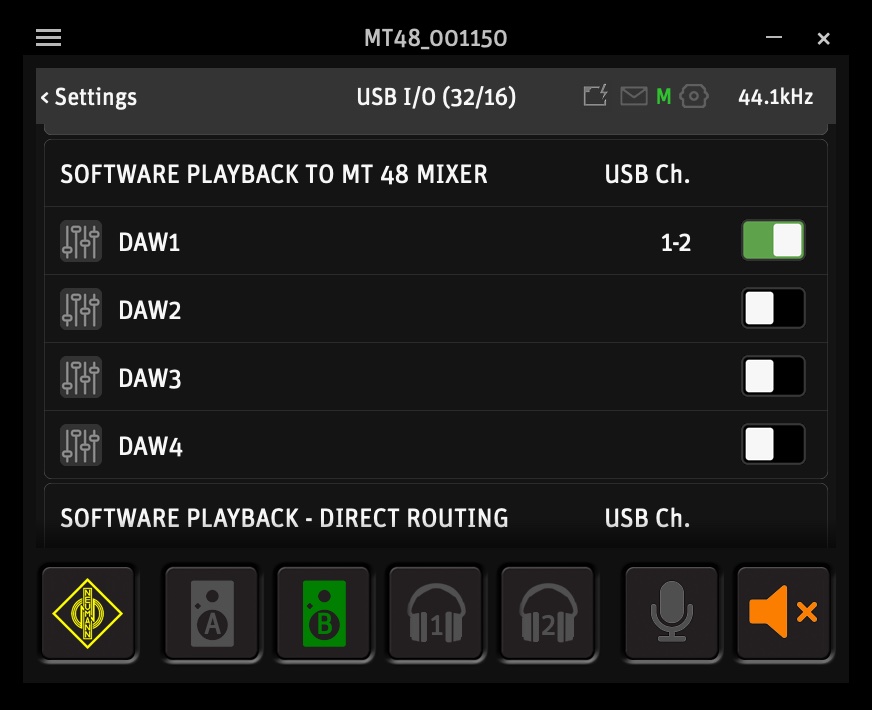Open the hamburger menu
The image size is (872, 710).
49,38
